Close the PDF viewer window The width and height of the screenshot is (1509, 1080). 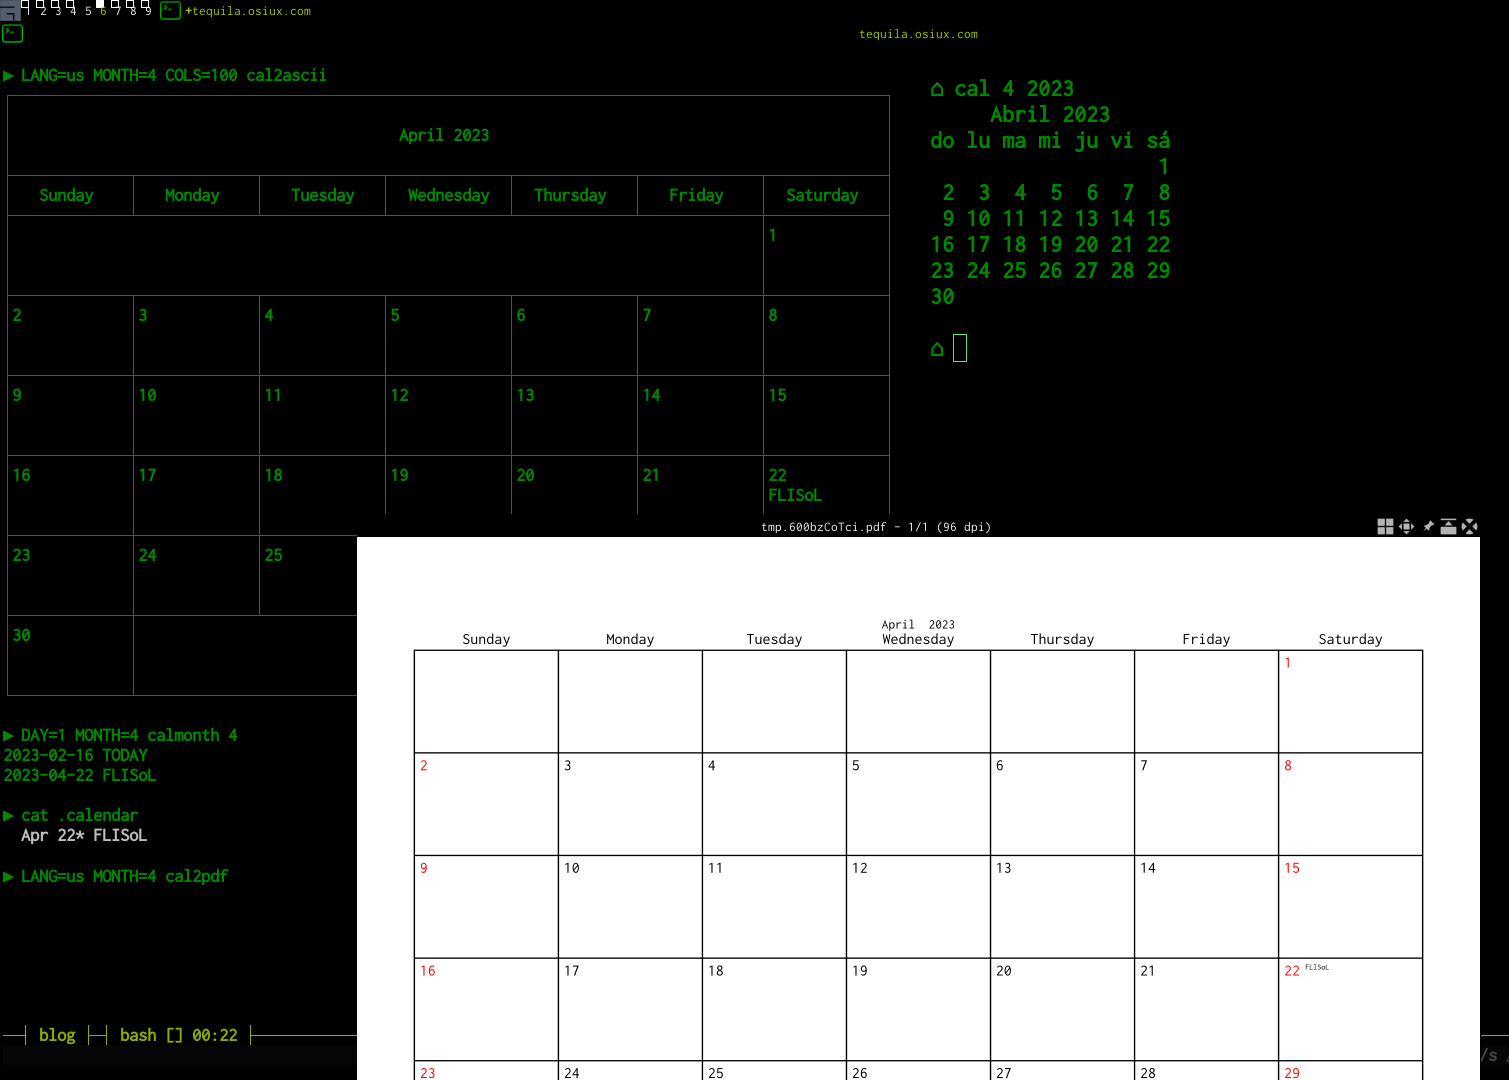click(1469, 526)
